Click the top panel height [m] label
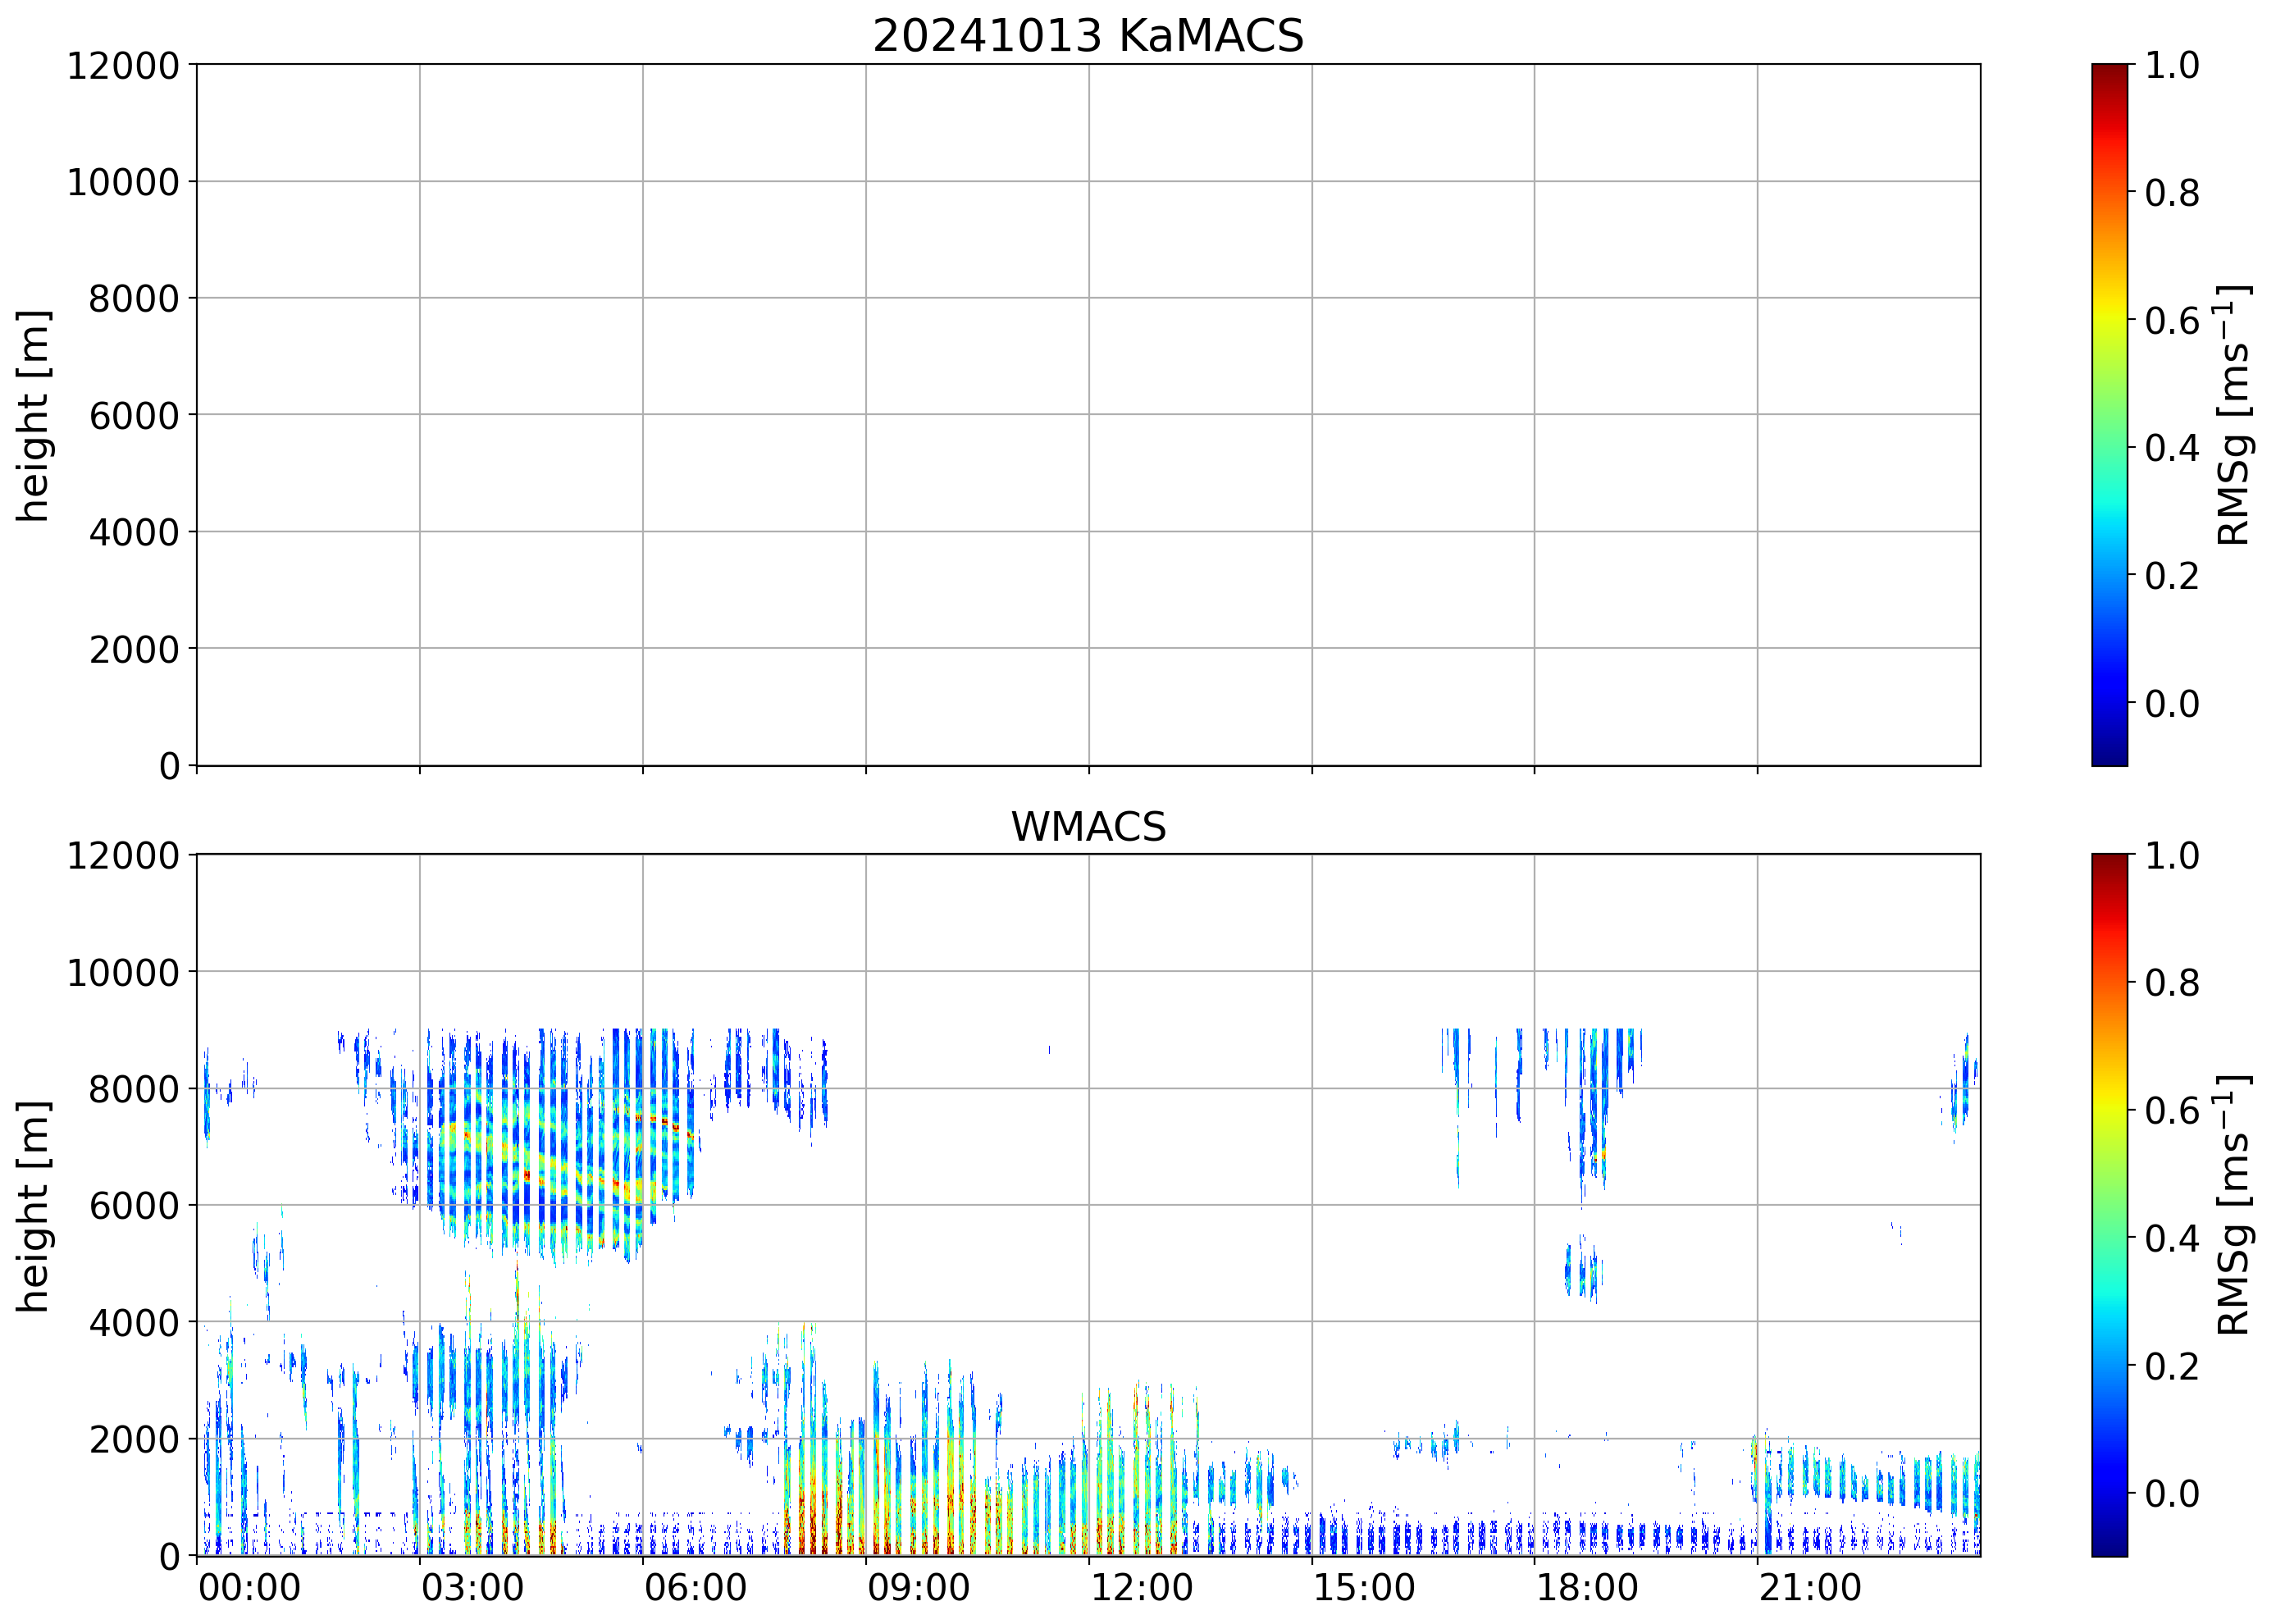Screen dimensions: 2276x1624 click(33, 415)
